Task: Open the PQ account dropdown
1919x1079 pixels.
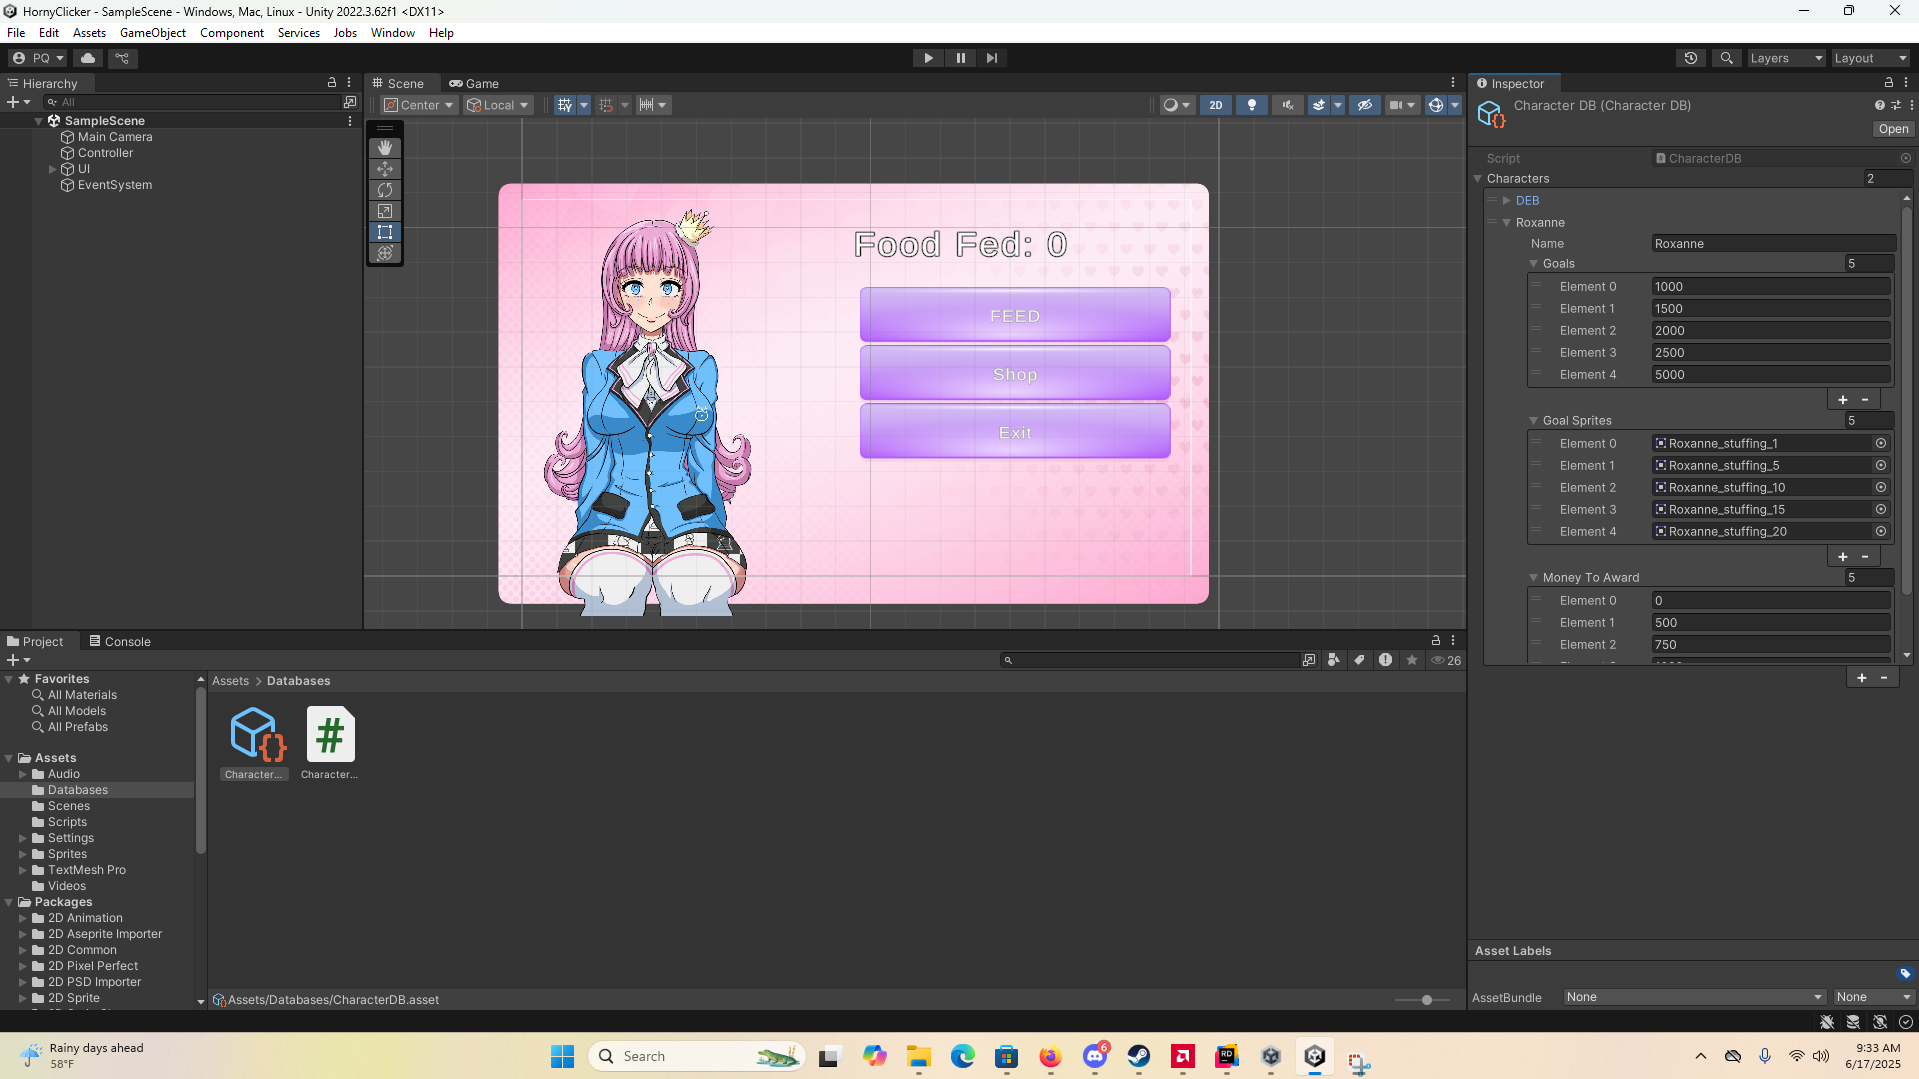Action: click(x=38, y=58)
